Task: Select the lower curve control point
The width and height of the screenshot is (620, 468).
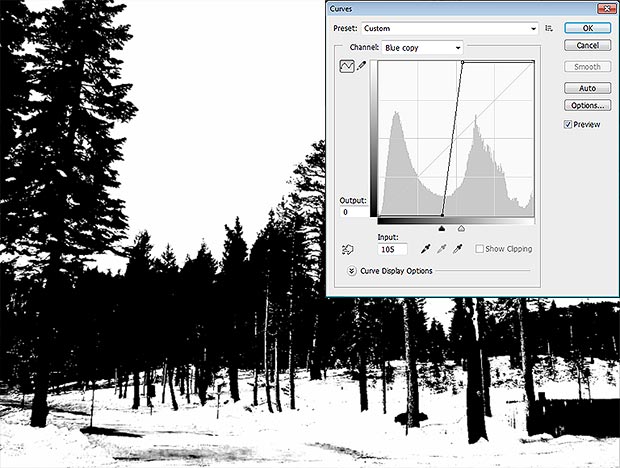Action: point(442,215)
